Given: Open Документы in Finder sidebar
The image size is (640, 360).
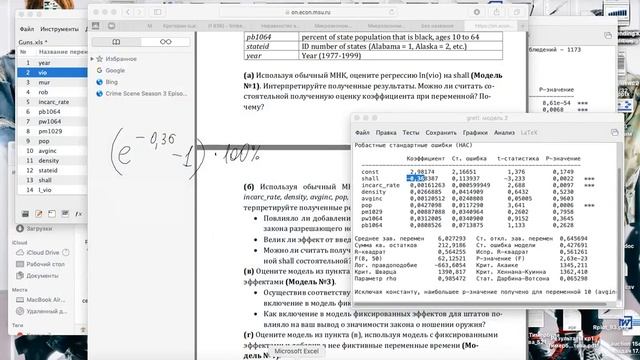Looking at the screenshot, I should pos(37,276).
